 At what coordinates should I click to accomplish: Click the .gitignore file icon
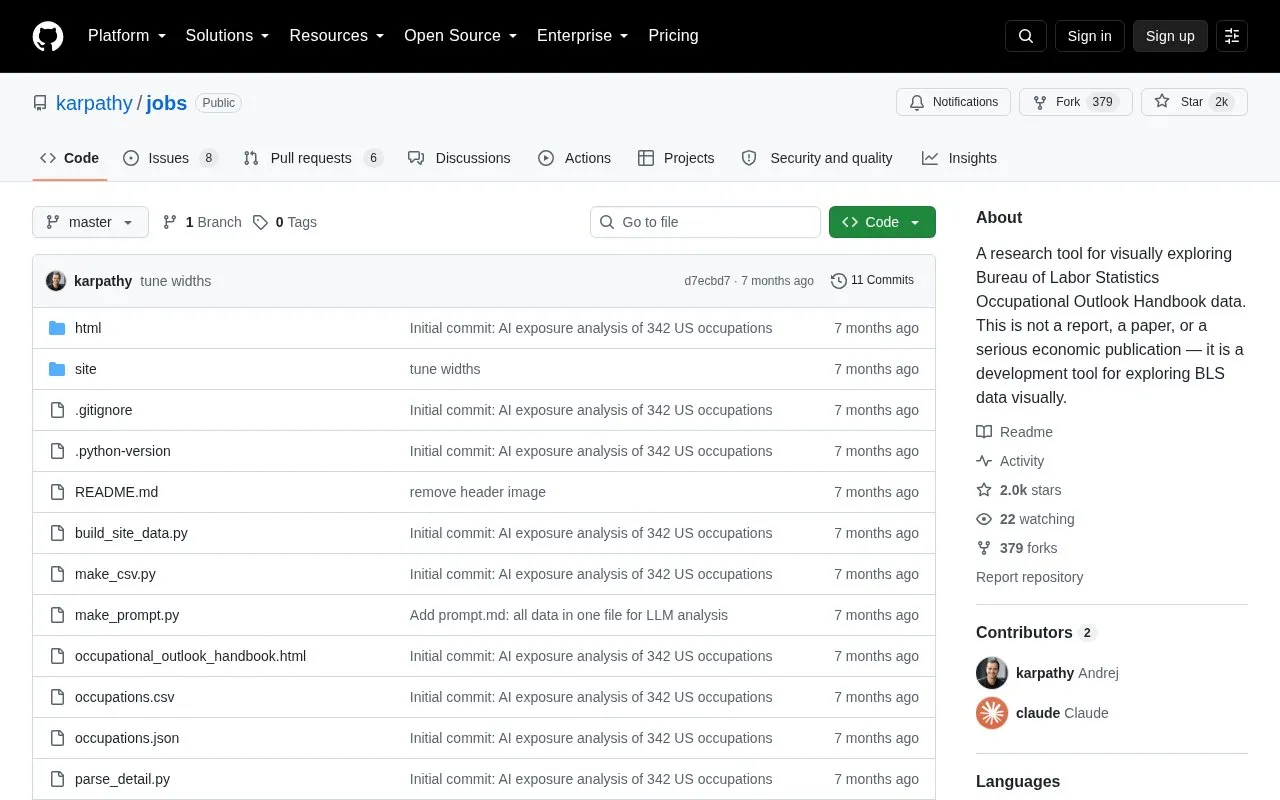57,410
